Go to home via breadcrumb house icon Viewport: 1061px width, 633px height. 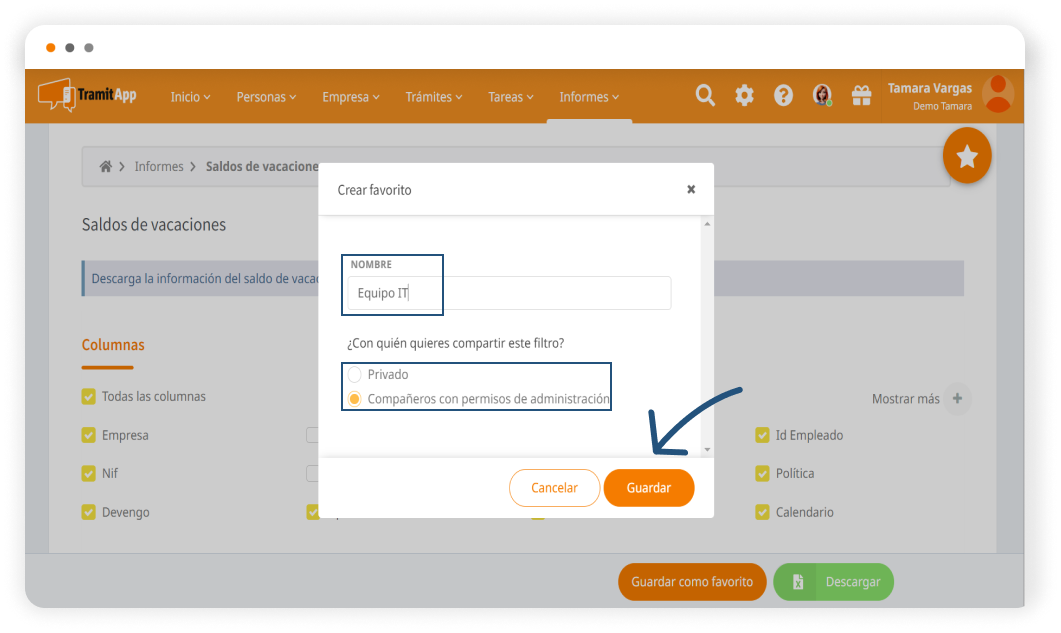click(106, 167)
